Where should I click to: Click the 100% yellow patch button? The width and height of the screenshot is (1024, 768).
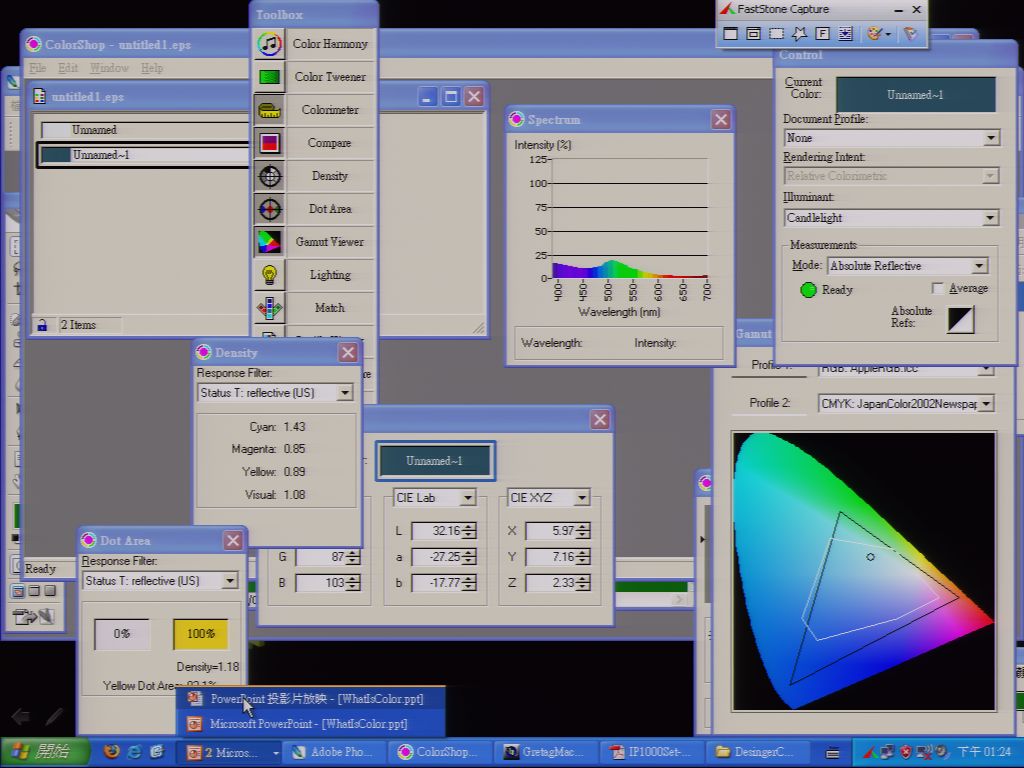pyautogui.click(x=200, y=634)
